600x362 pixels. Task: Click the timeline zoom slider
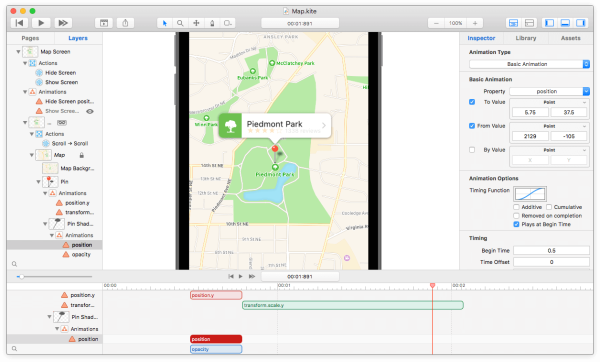coord(54,276)
